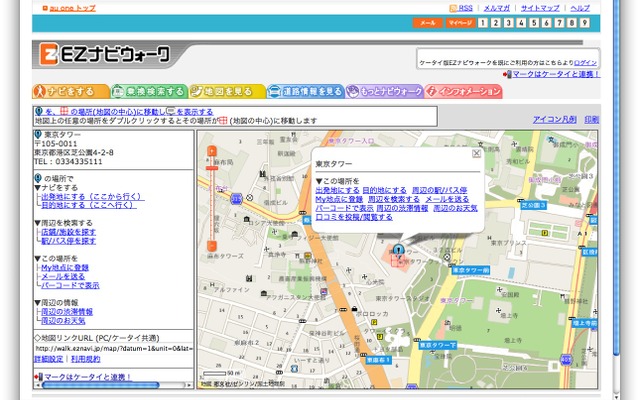Click 出発地にする in the map popup
Image resolution: width=640 pixels, height=400 pixels.
pos(338,191)
